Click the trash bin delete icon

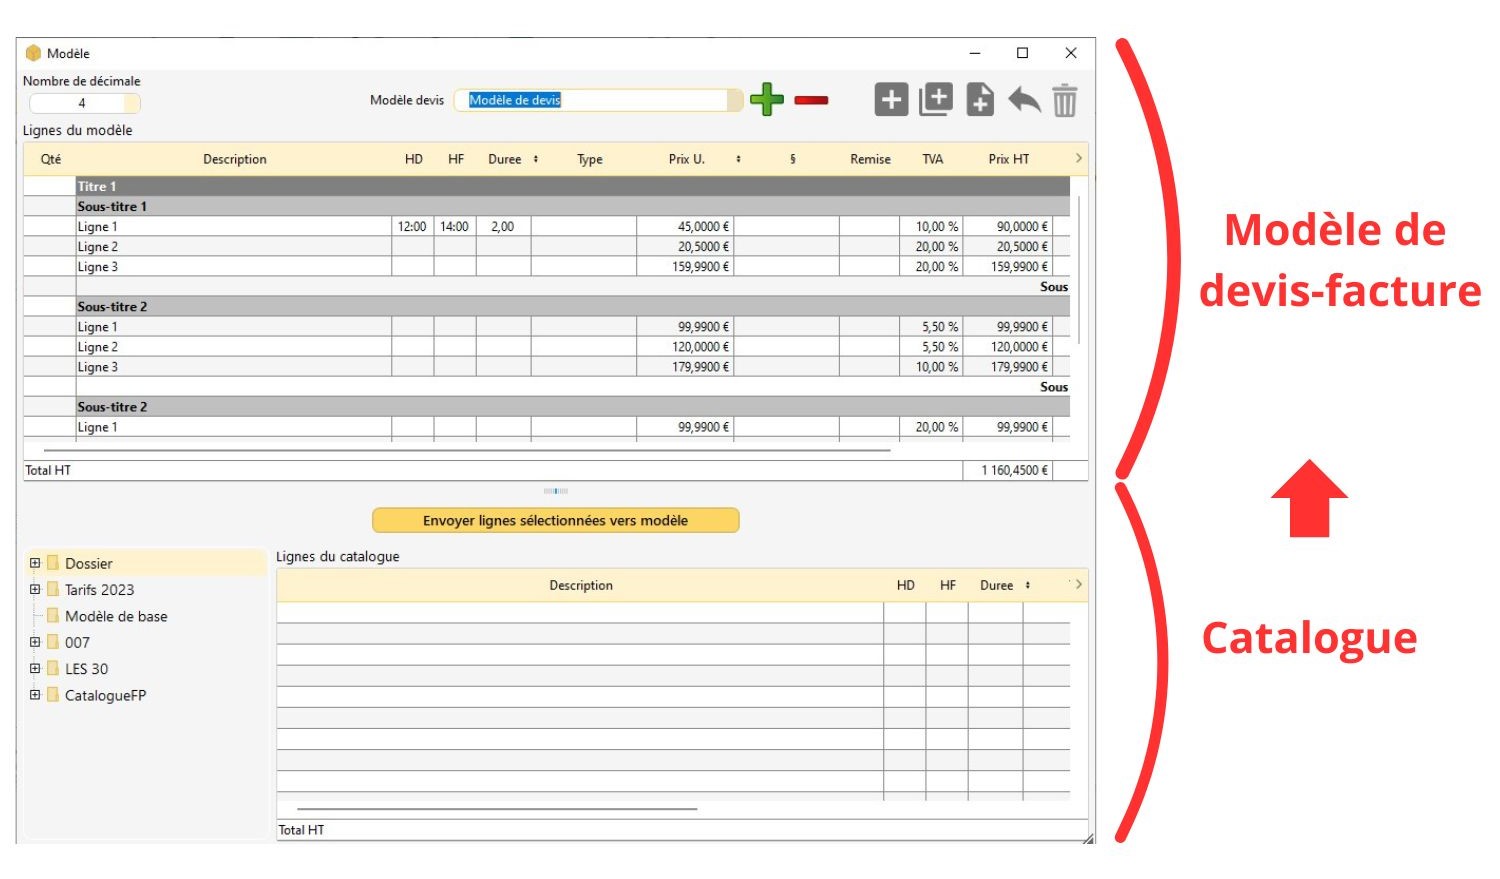[x=1065, y=100]
